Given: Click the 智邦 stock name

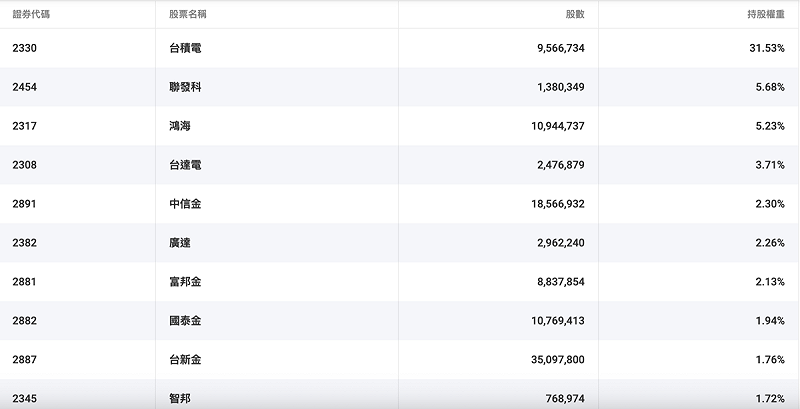Looking at the screenshot, I should coord(181,398).
